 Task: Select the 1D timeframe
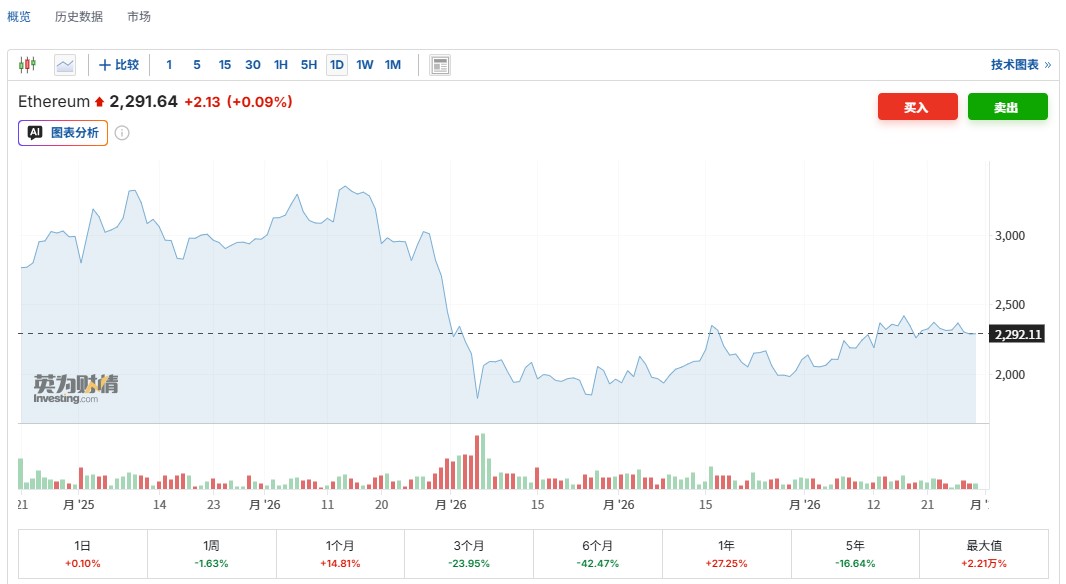[337, 65]
